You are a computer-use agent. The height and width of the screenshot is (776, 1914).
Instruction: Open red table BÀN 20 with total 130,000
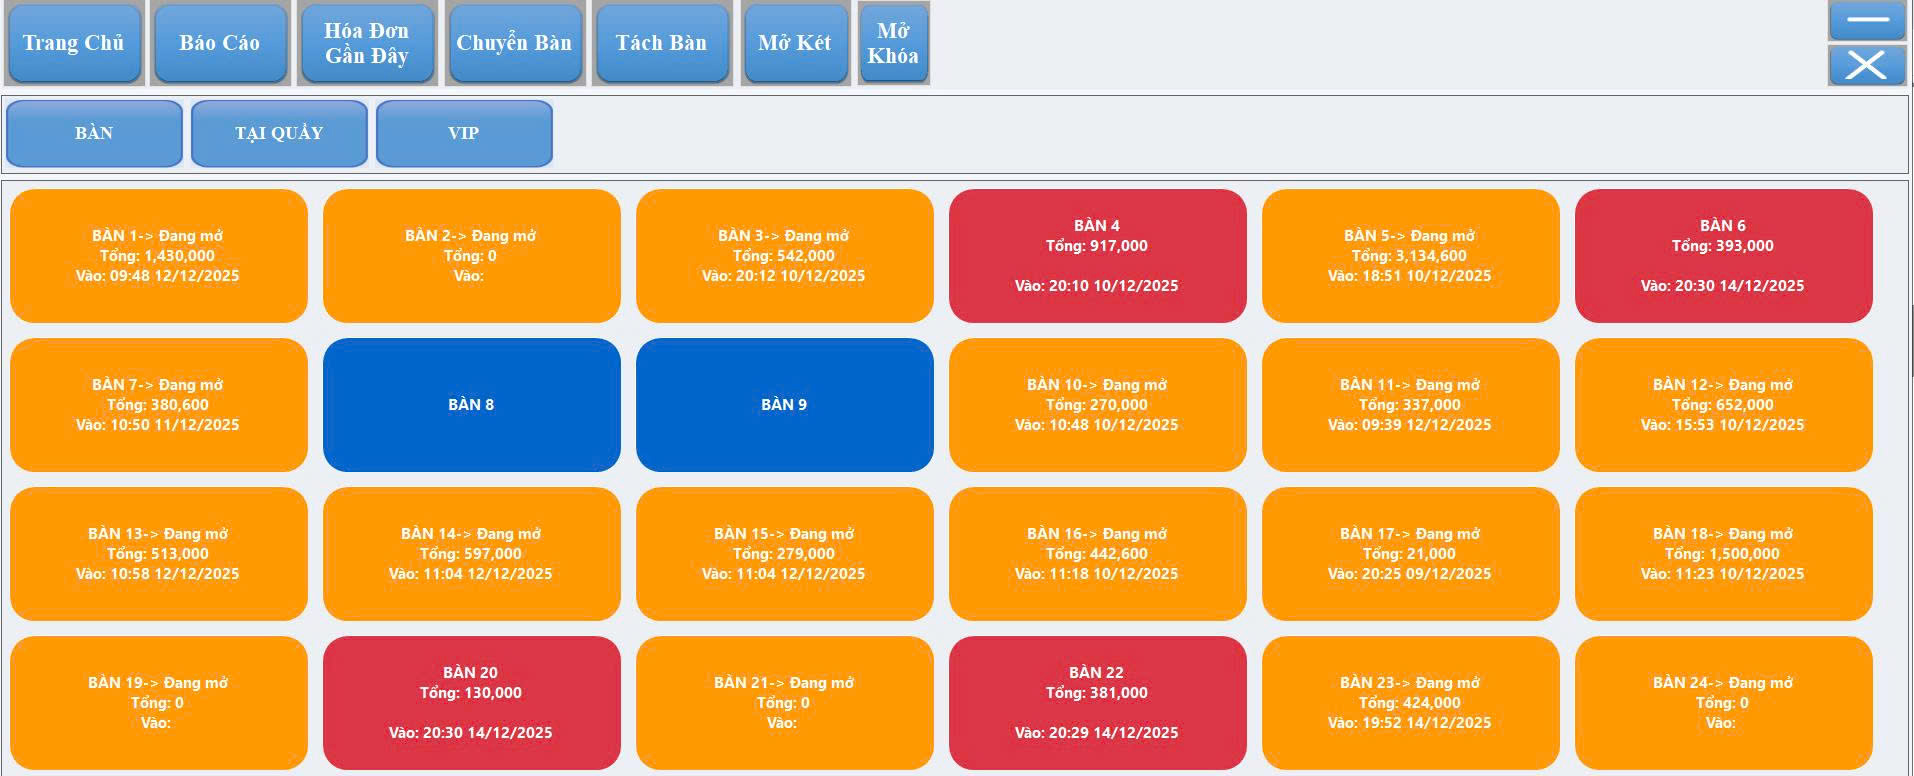coord(471,703)
